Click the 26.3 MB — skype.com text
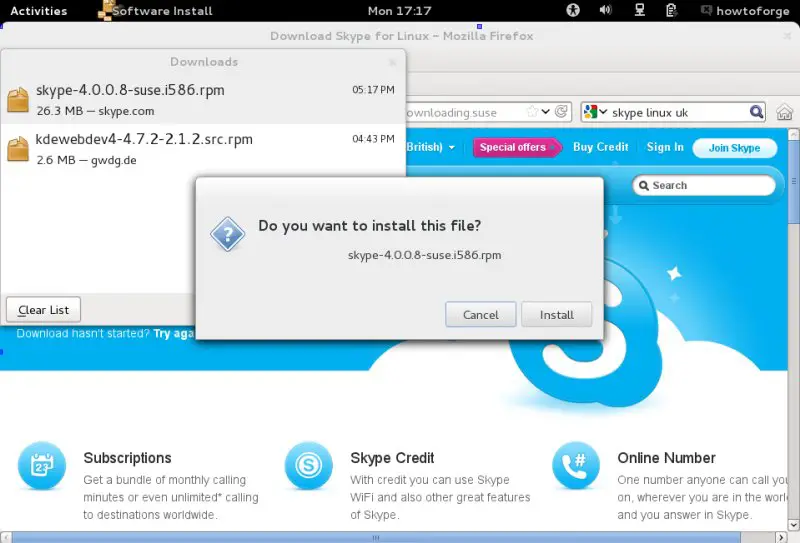This screenshot has height=543, width=800. pos(95,111)
